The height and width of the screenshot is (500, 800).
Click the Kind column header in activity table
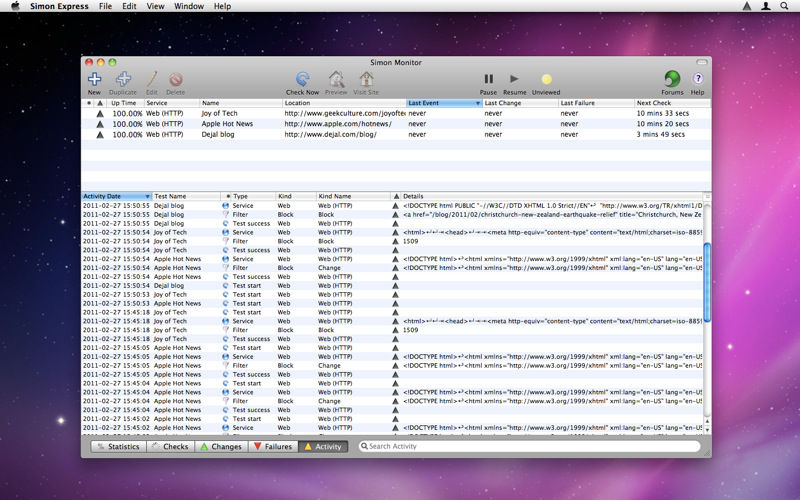[x=296, y=196]
